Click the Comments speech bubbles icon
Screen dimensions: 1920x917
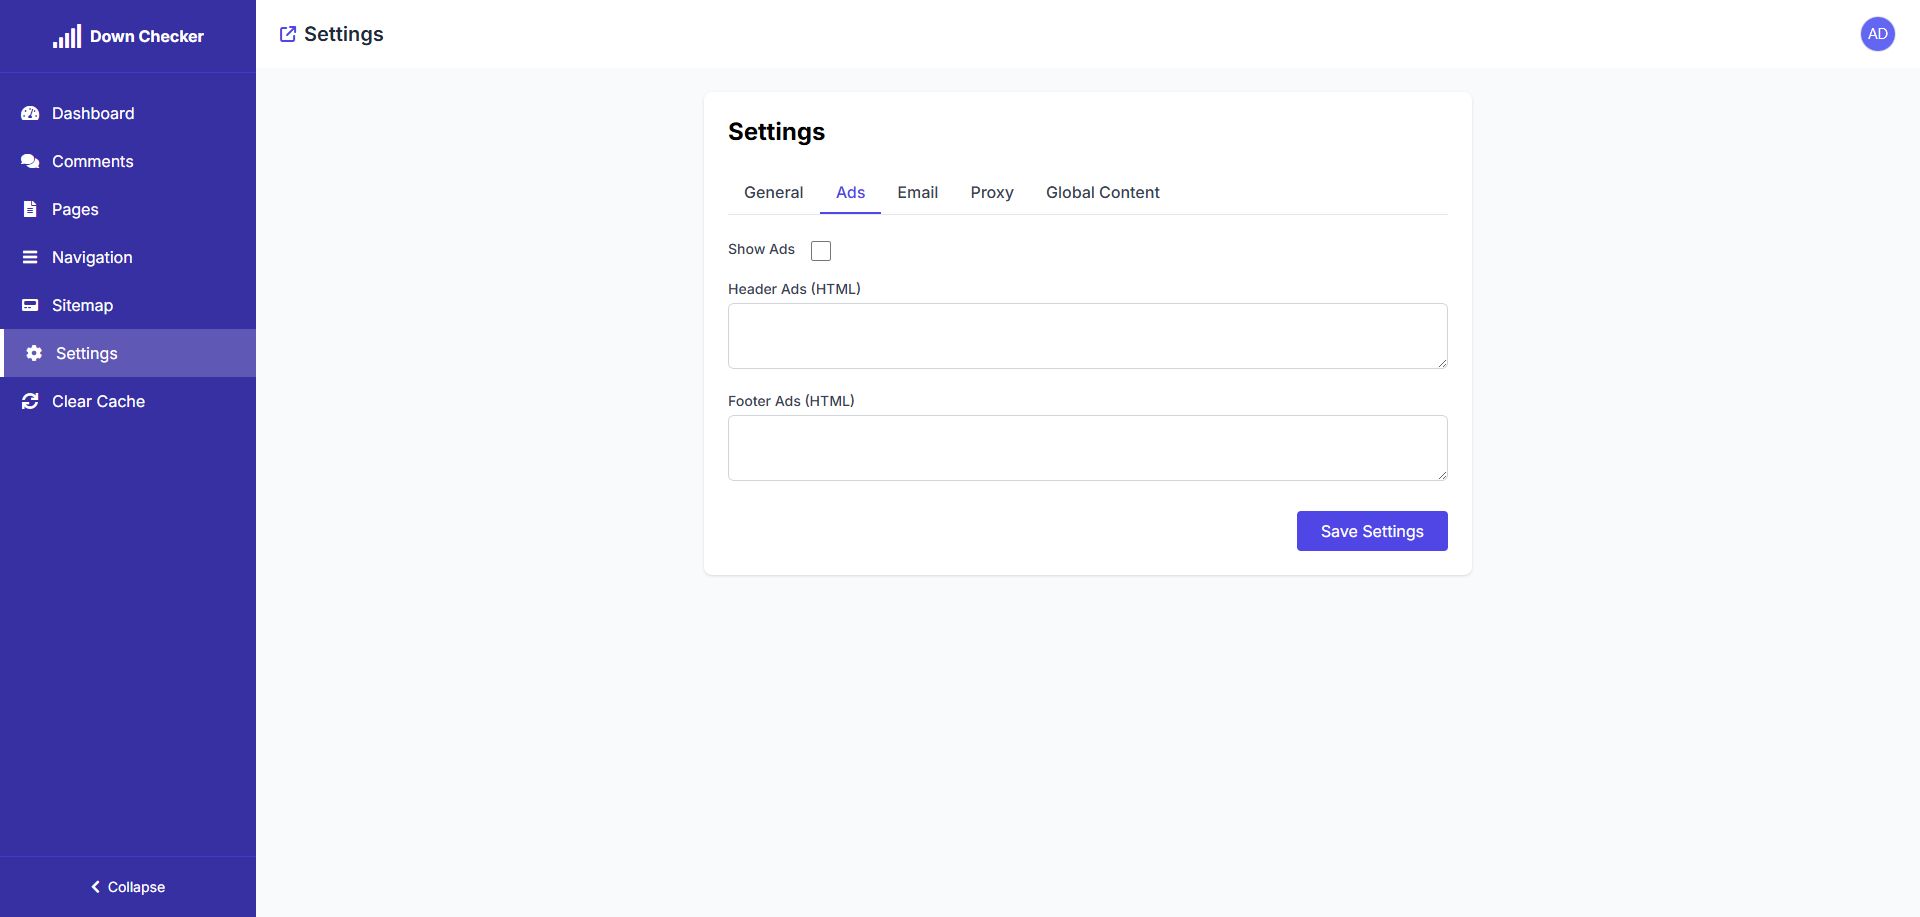[30, 162]
